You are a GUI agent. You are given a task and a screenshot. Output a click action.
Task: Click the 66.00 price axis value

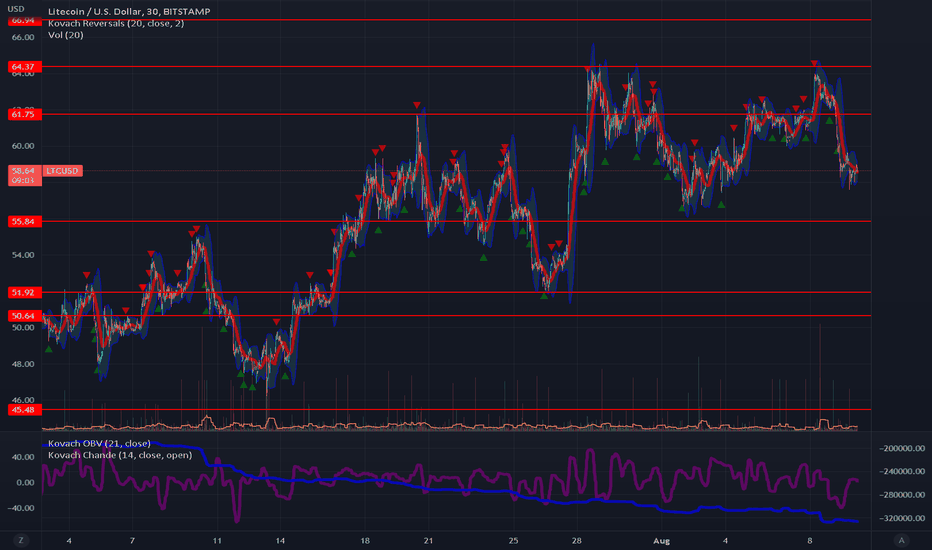(23, 37)
